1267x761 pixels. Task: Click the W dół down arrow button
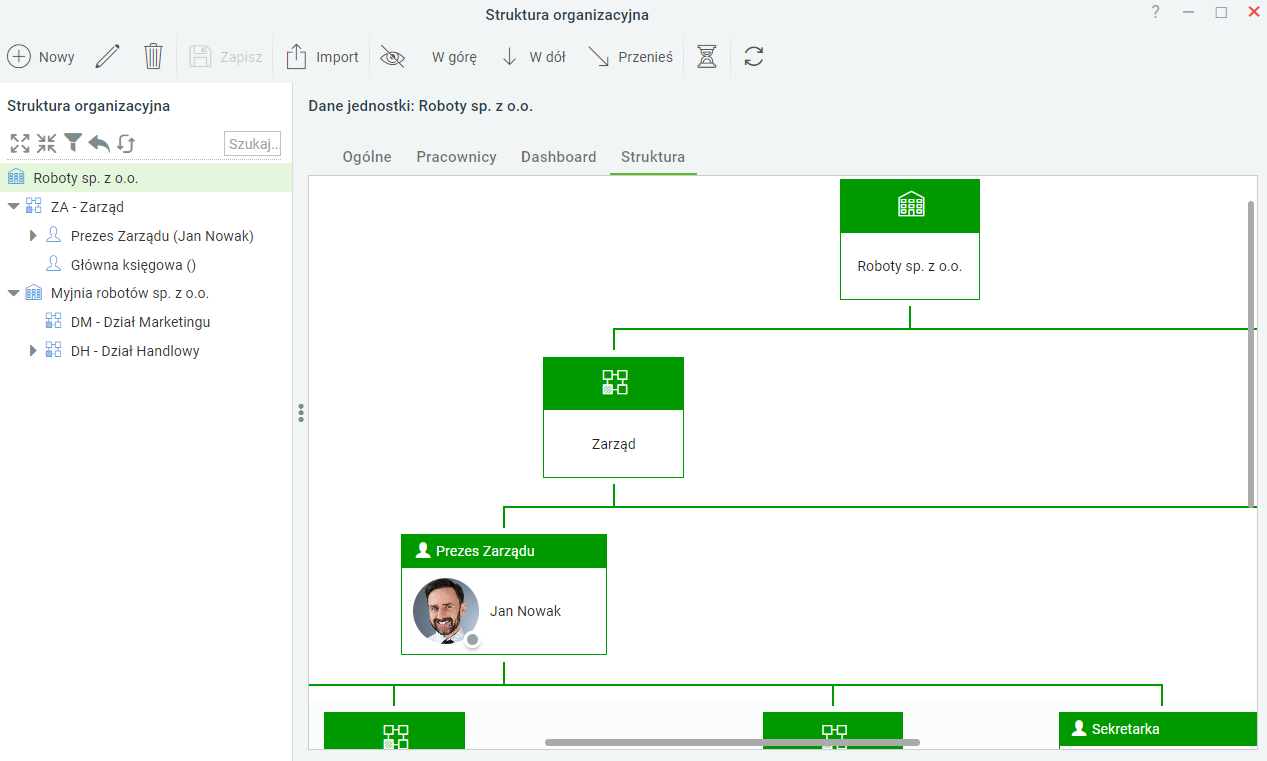pos(533,57)
